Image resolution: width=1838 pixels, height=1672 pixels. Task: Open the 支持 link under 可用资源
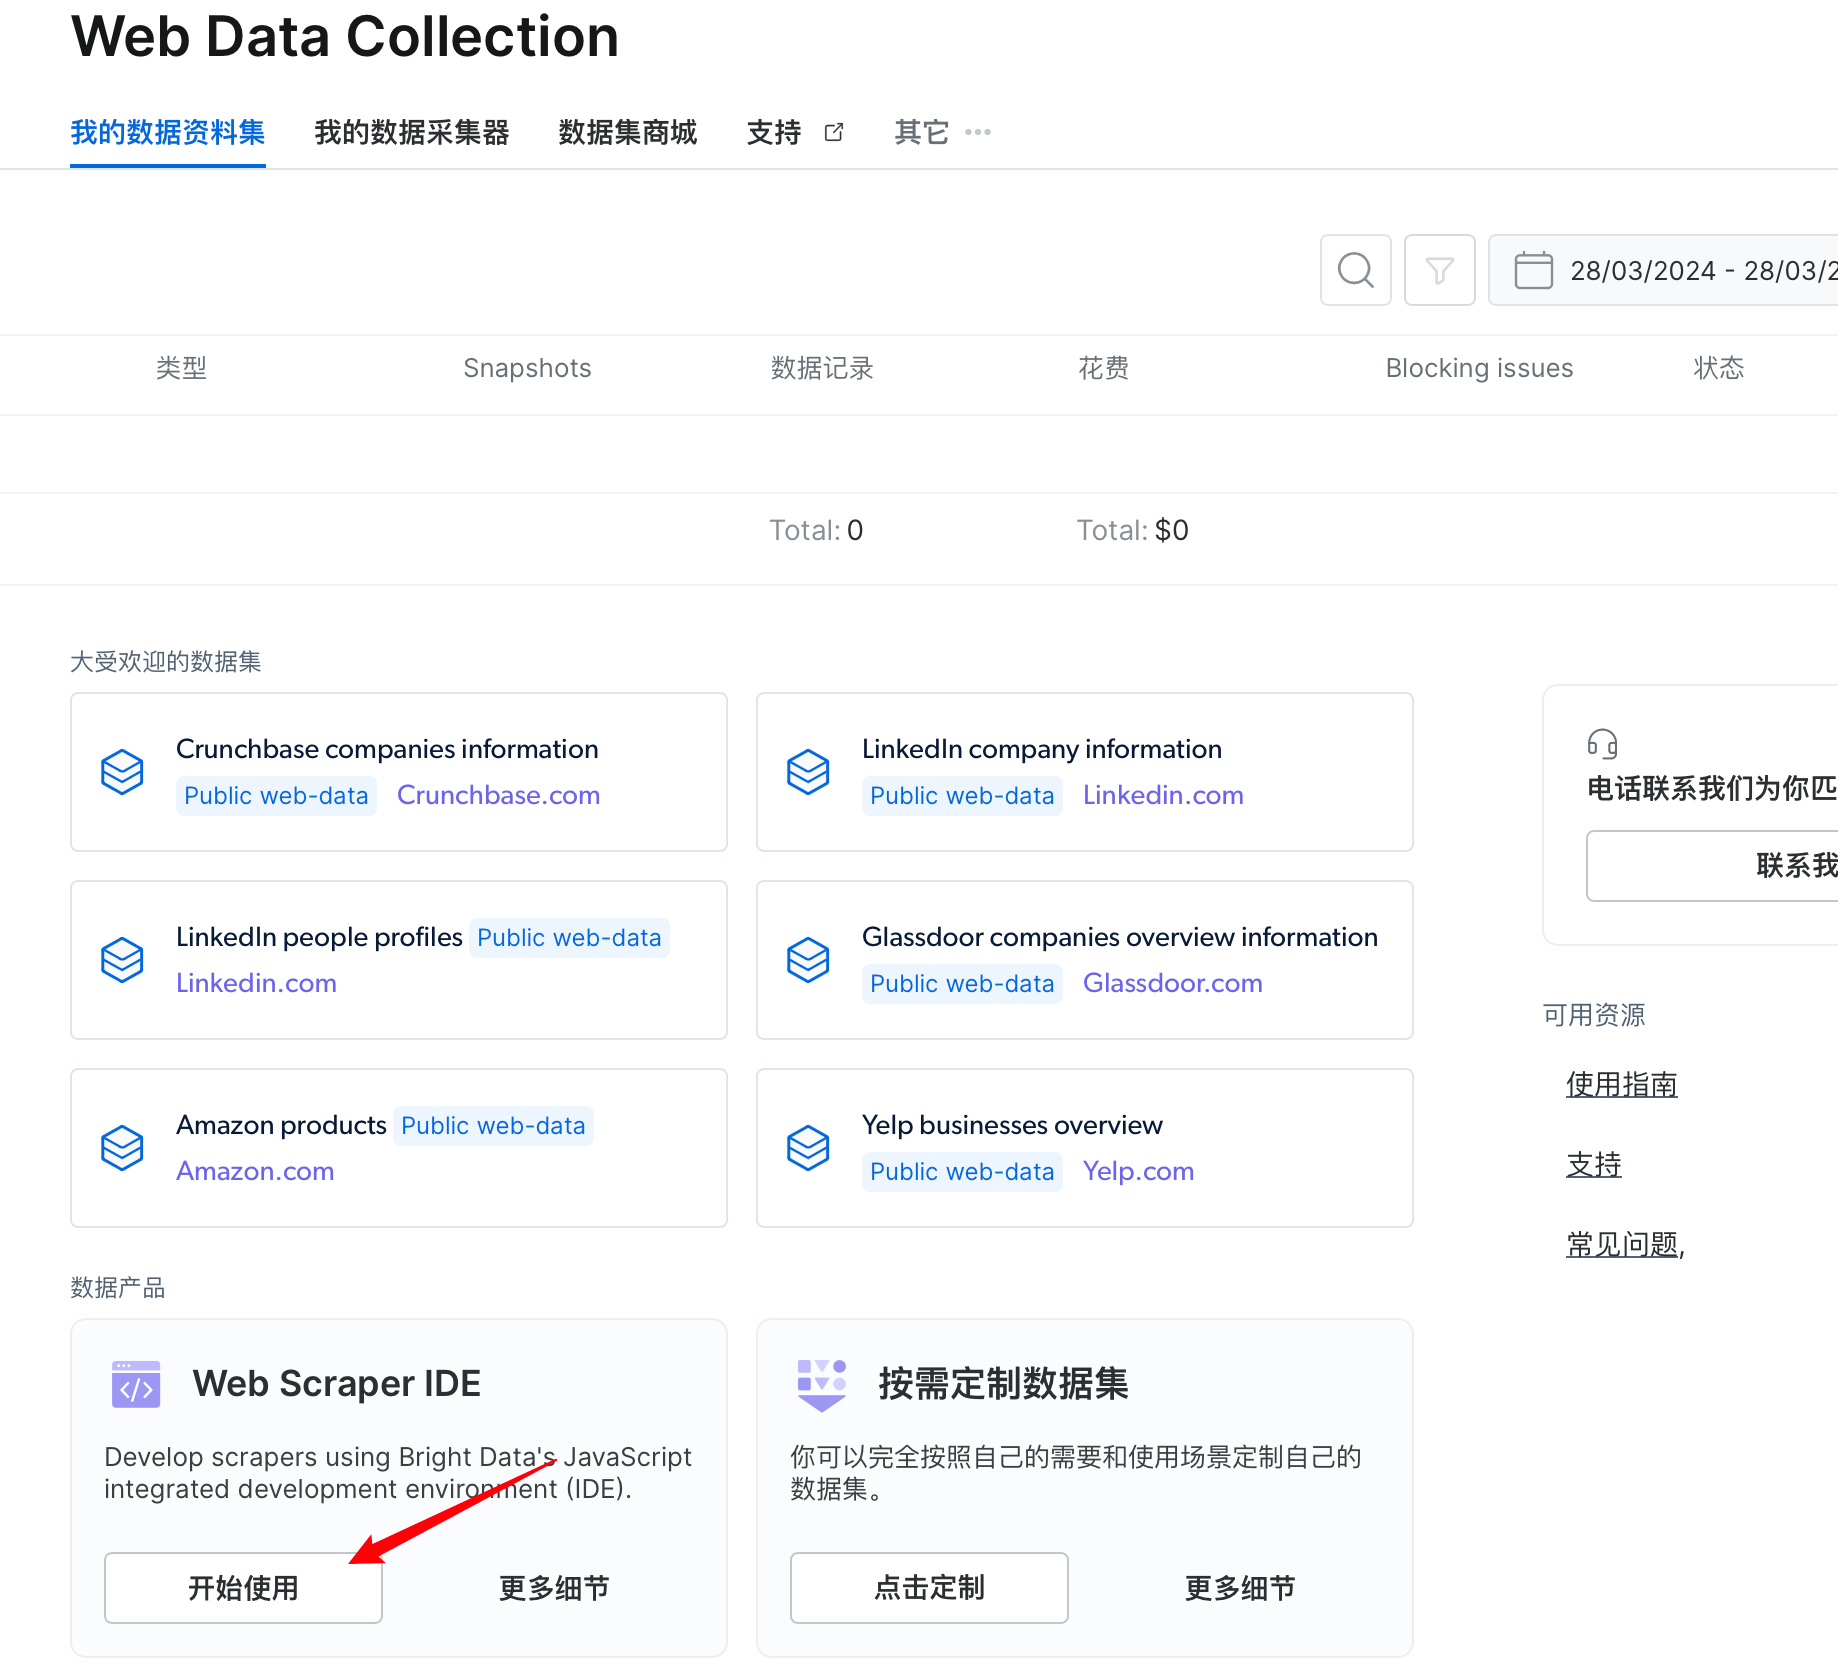1594,1164
